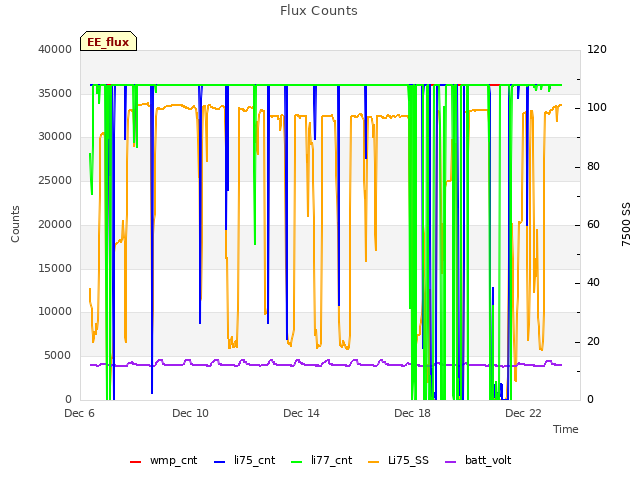Click the 7500 SS right axis label

[x=626, y=224]
